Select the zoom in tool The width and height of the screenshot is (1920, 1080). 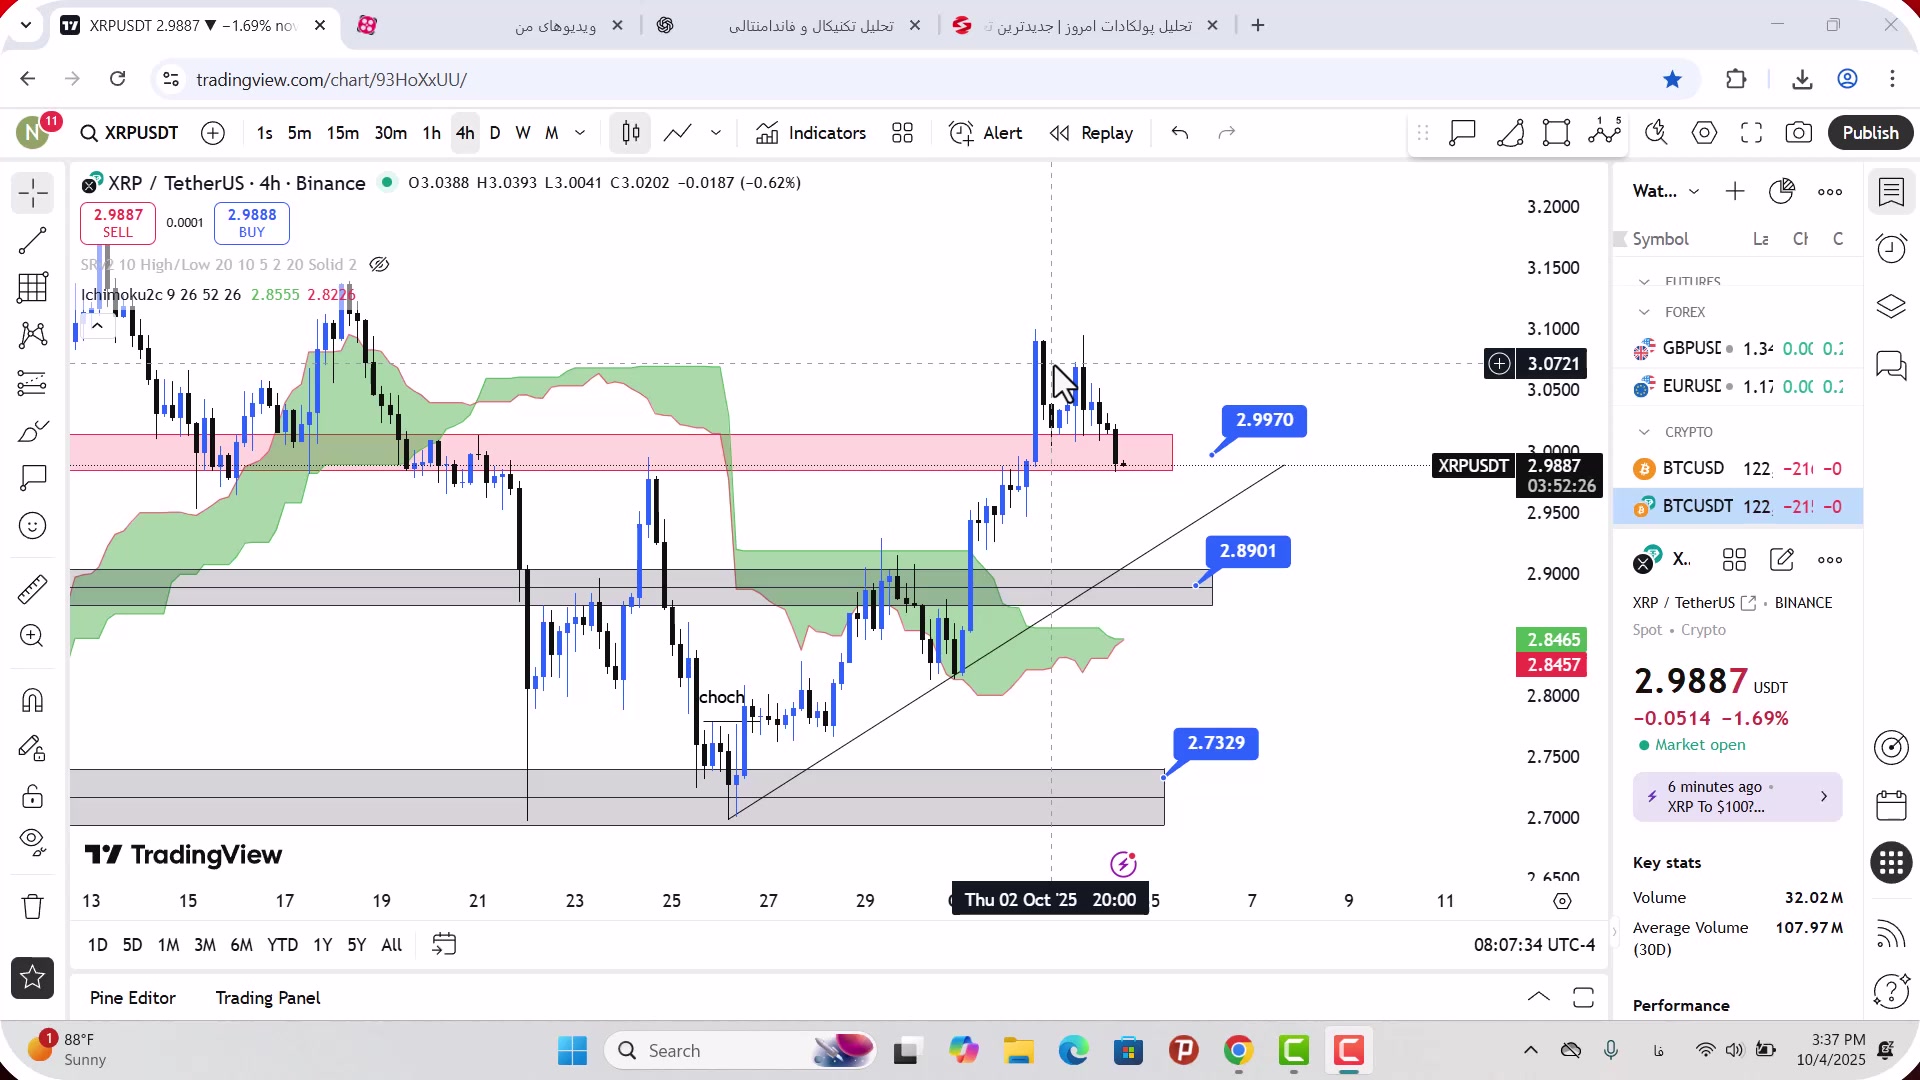pos(33,636)
